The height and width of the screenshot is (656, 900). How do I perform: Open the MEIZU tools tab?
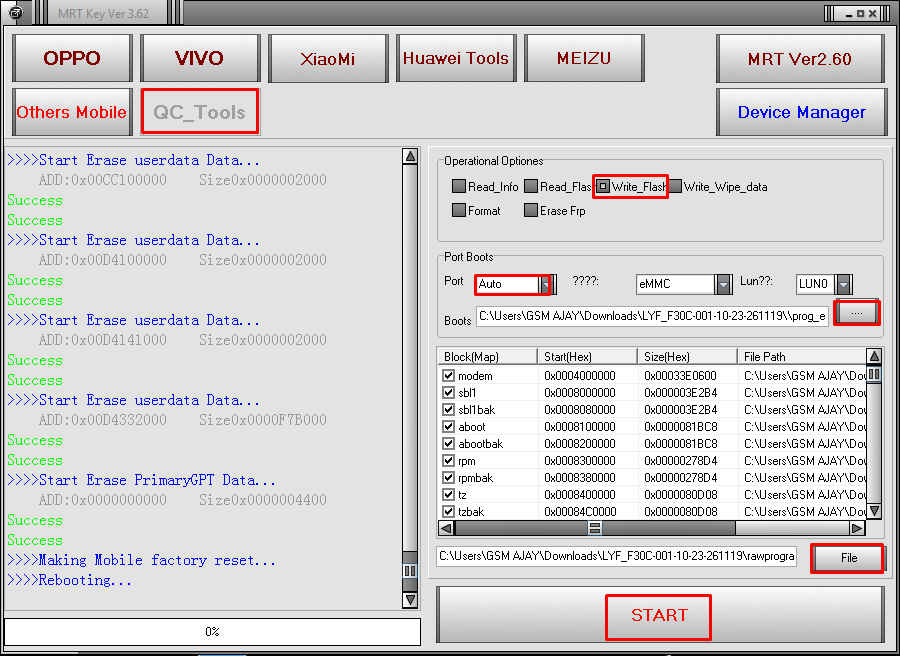point(584,58)
